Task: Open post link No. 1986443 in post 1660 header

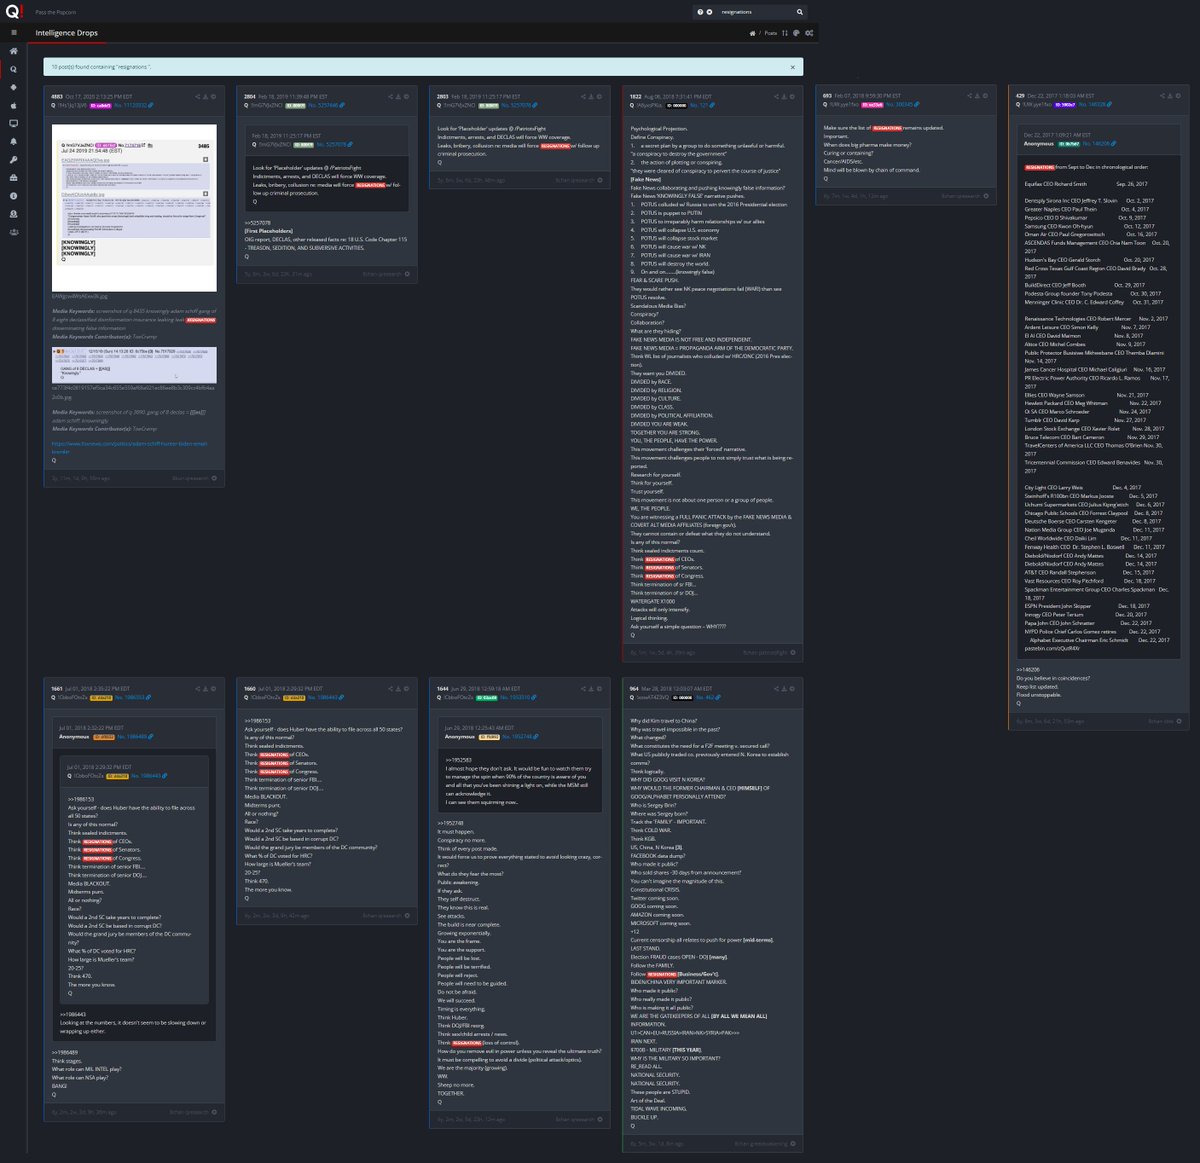Action: click(x=324, y=697)
